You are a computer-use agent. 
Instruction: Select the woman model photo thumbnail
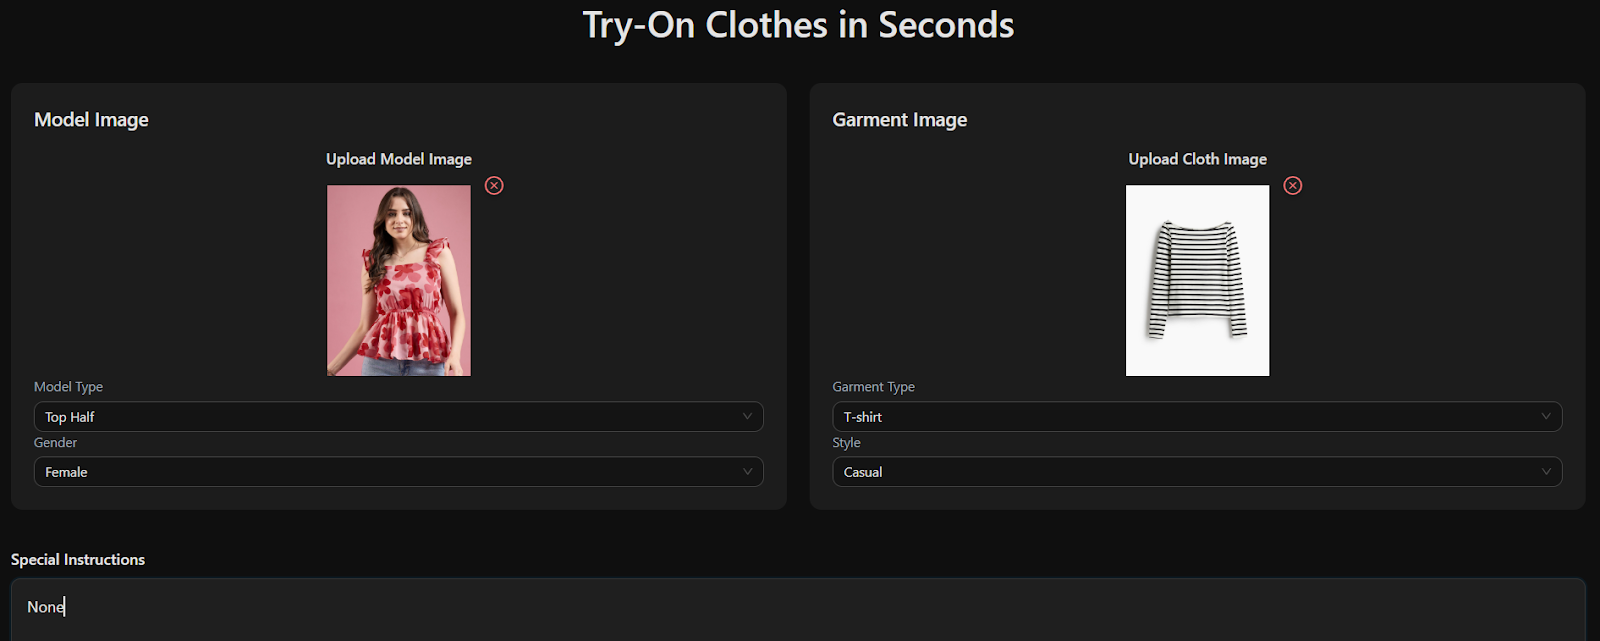click(x=399, y=280)
